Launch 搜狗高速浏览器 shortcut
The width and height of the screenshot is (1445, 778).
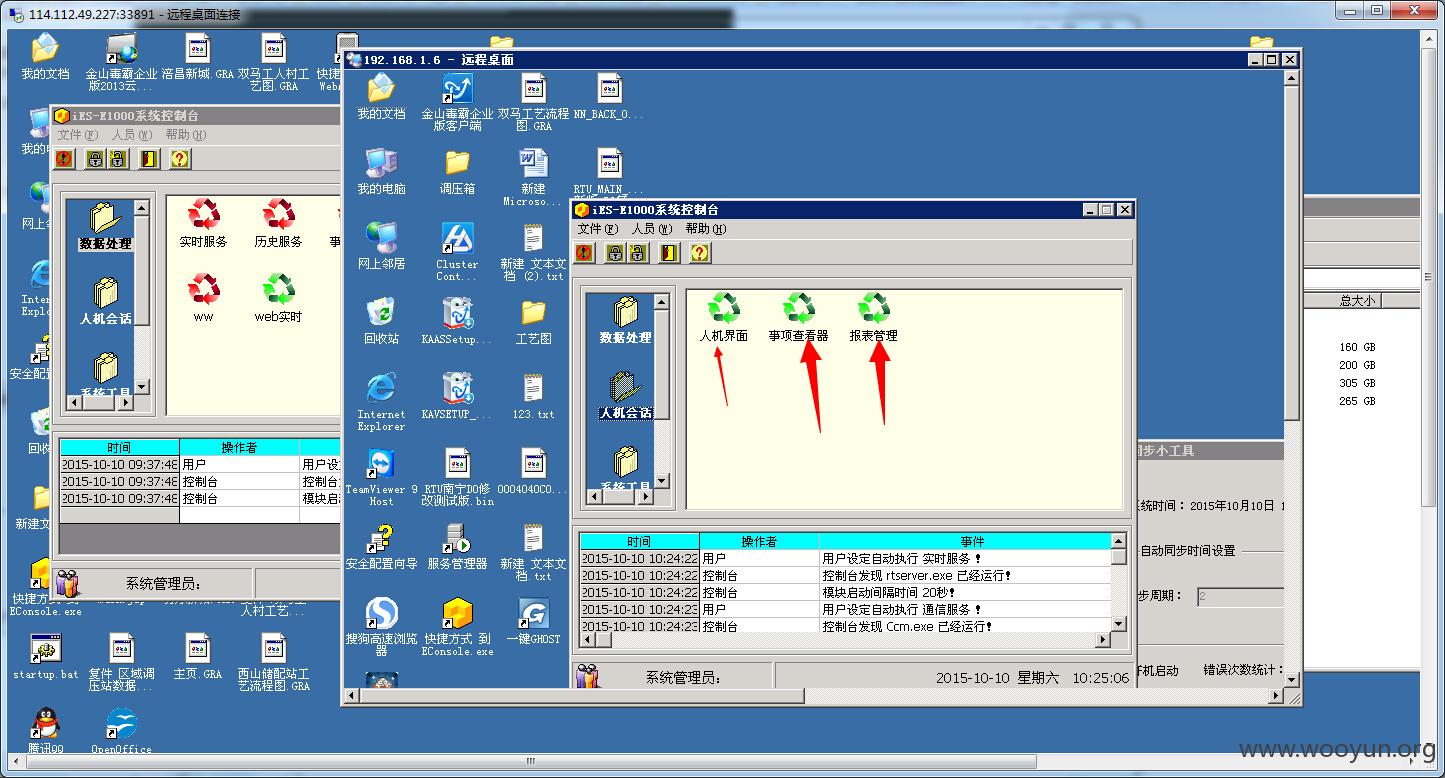pos(381,627)
